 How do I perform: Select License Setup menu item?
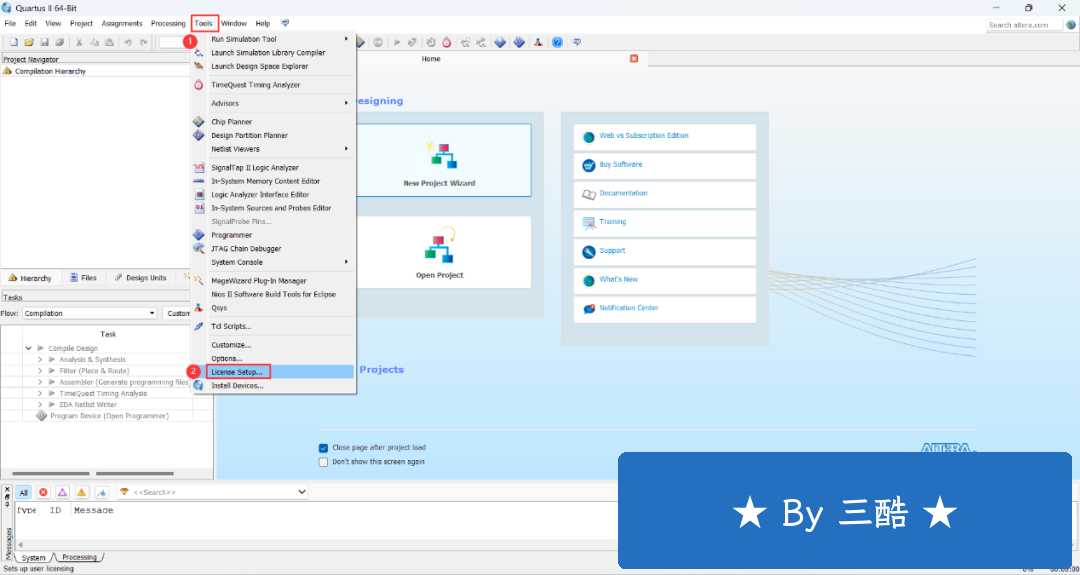[x=237, y=372]
